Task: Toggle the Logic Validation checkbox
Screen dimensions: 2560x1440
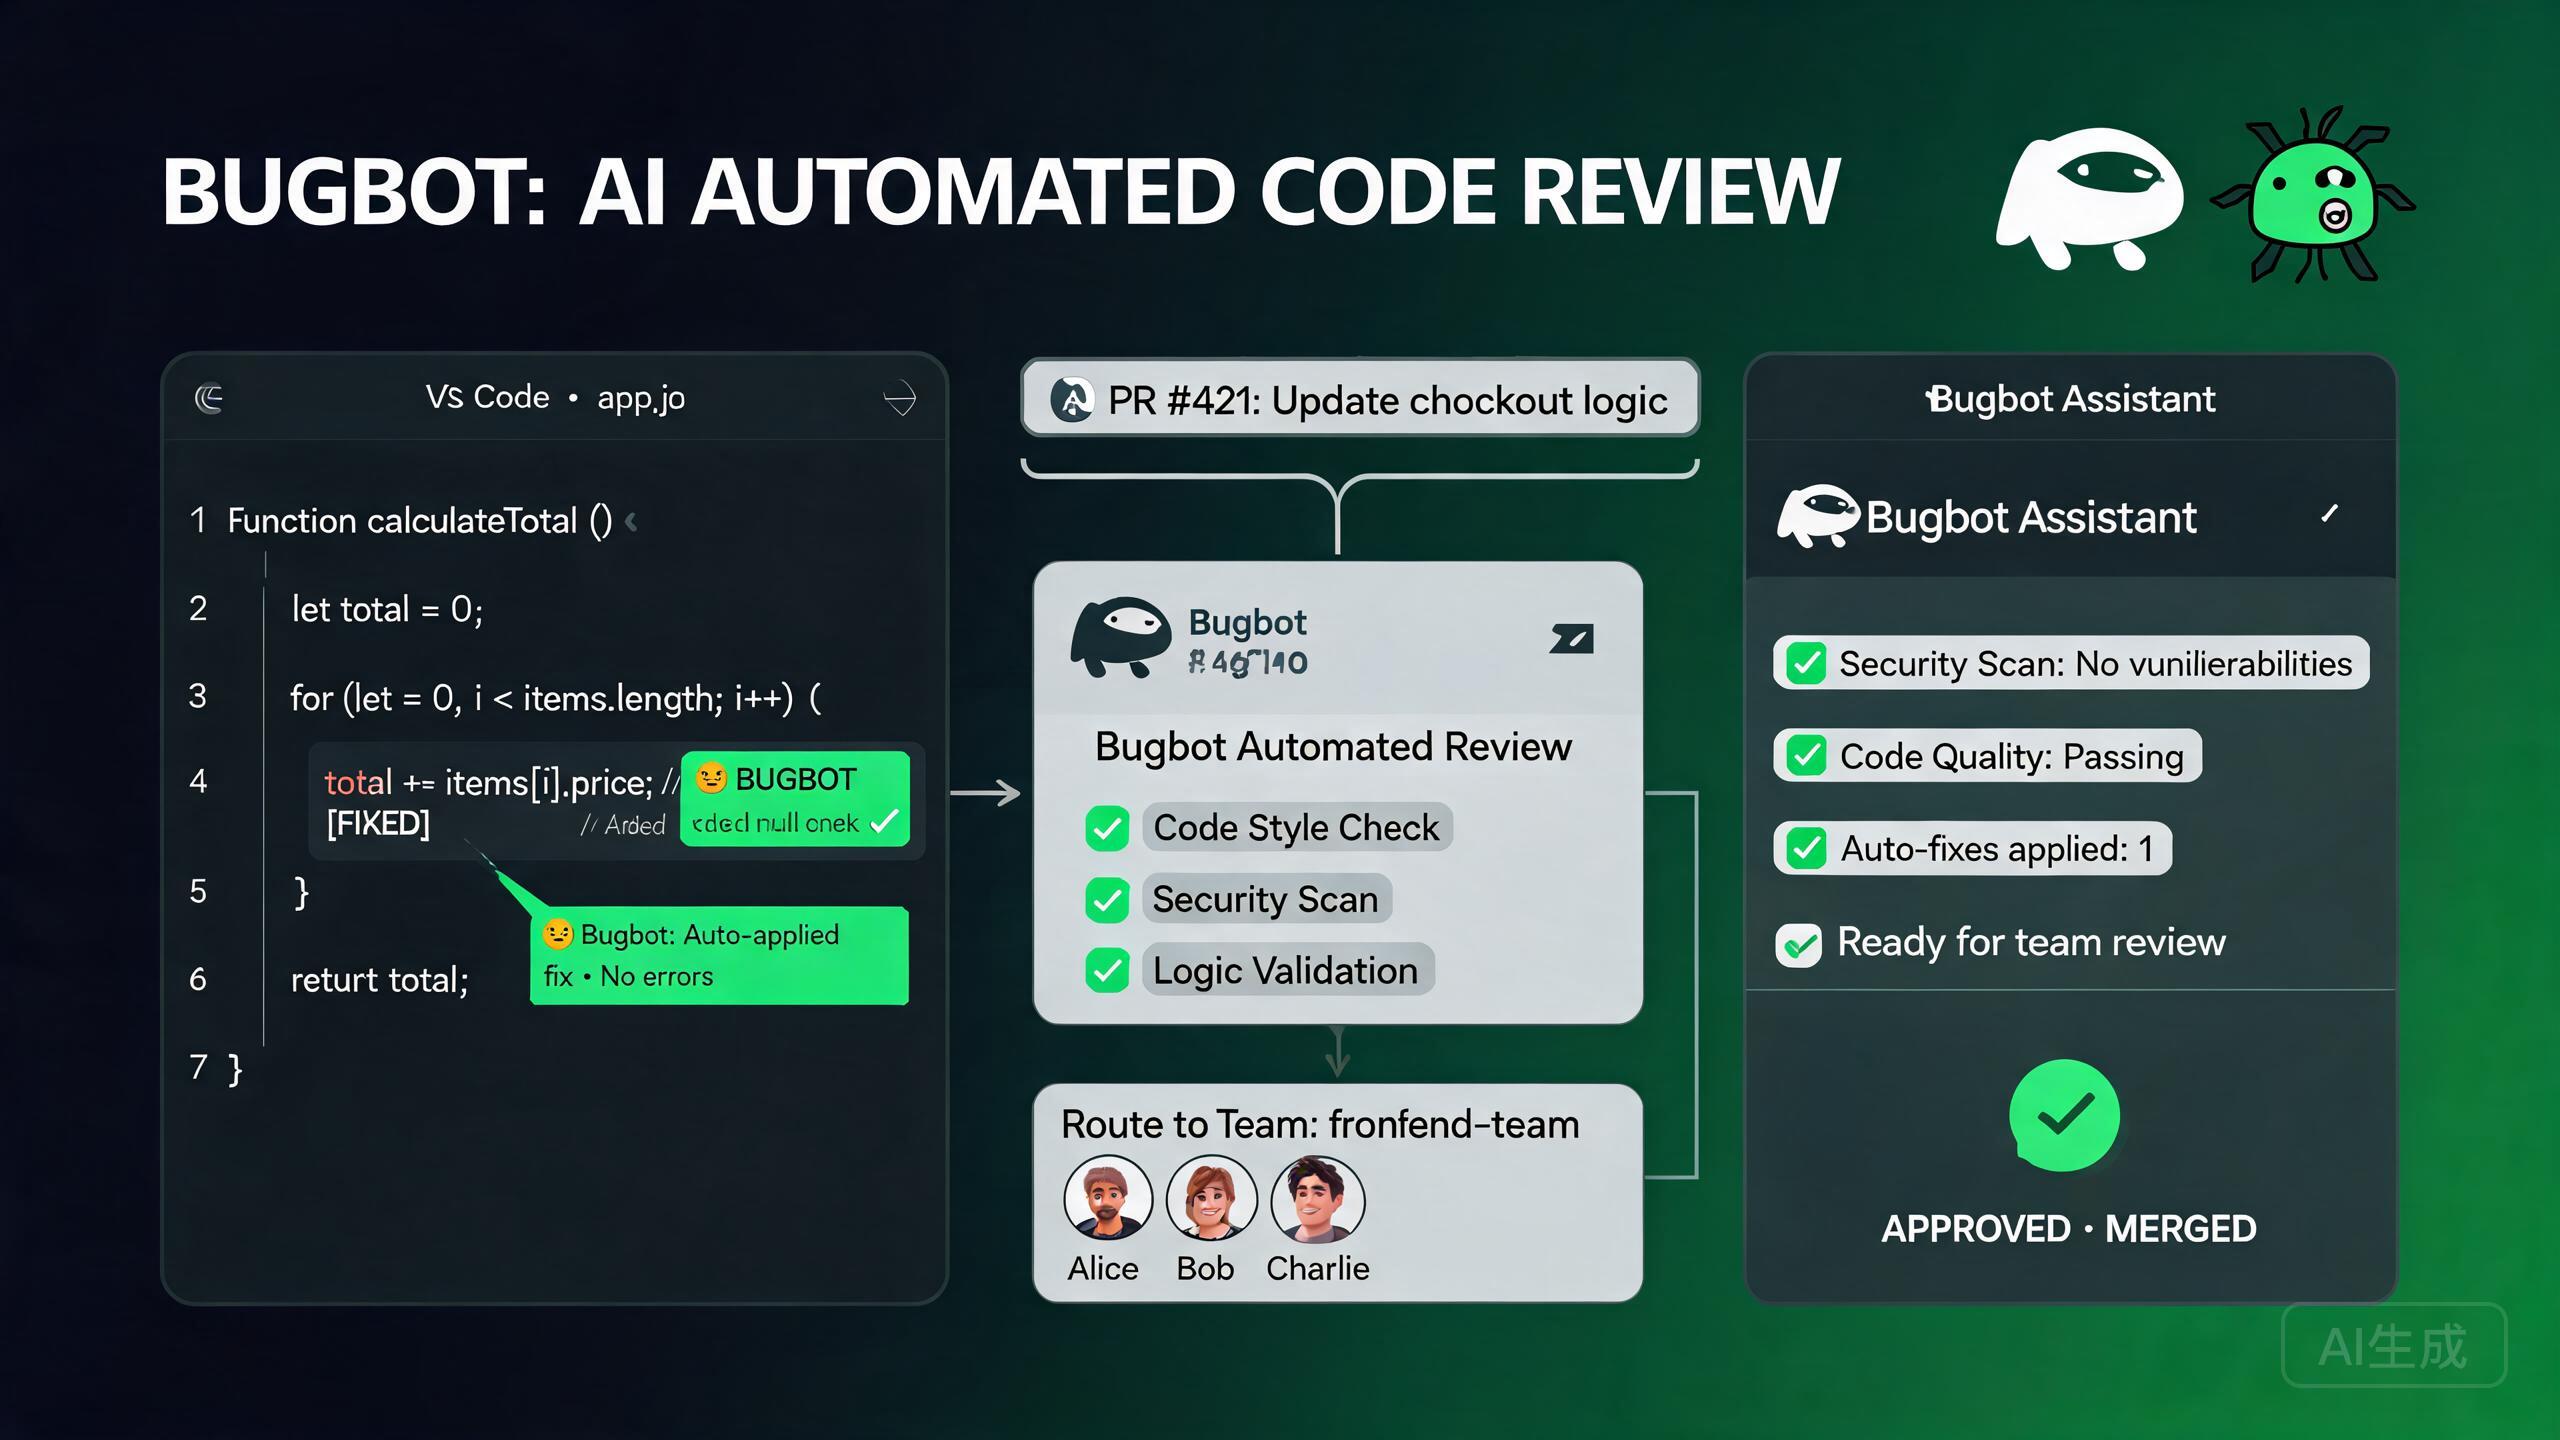Action: (1107, 970)
